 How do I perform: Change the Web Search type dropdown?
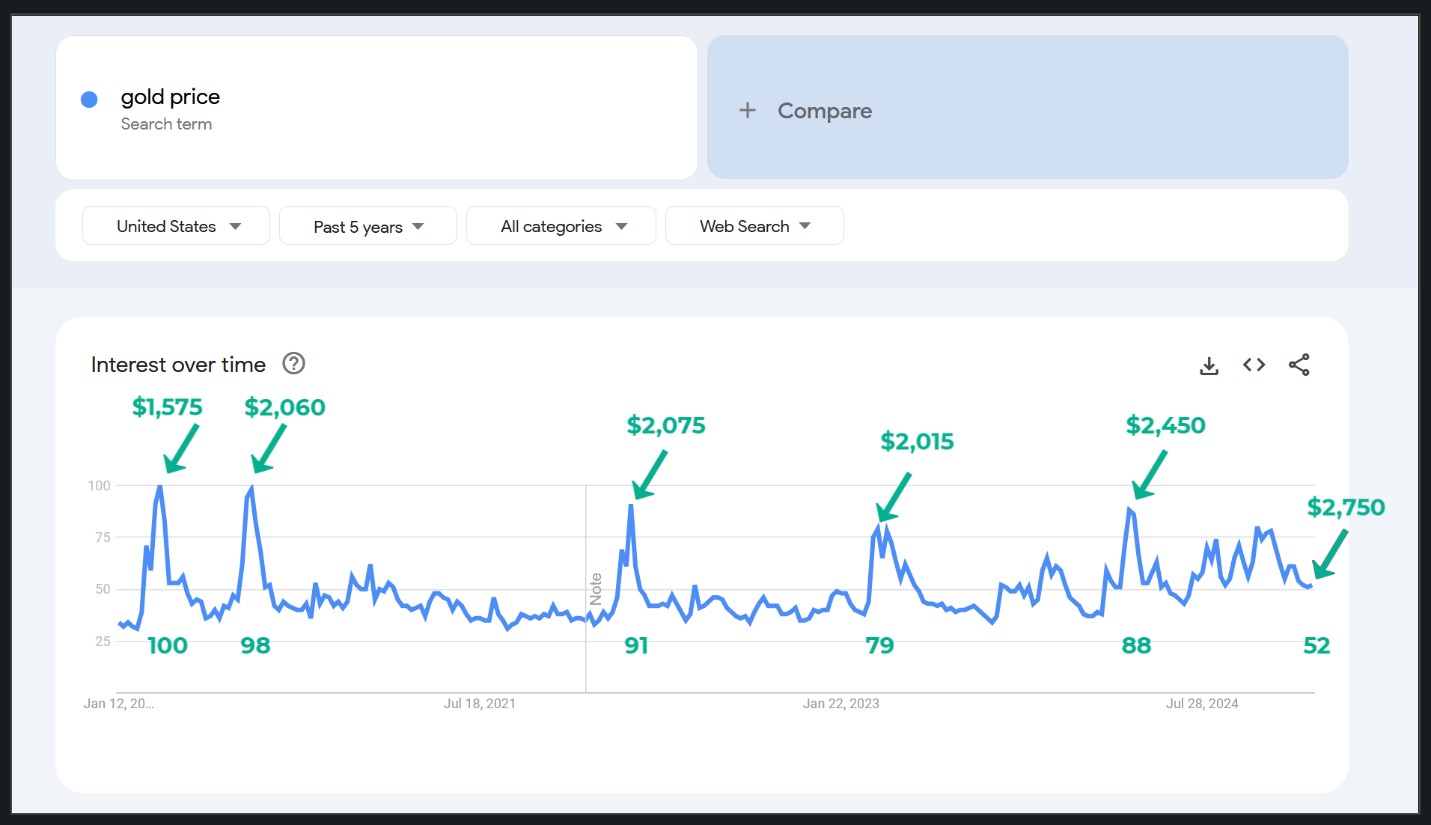coord(754,226)
